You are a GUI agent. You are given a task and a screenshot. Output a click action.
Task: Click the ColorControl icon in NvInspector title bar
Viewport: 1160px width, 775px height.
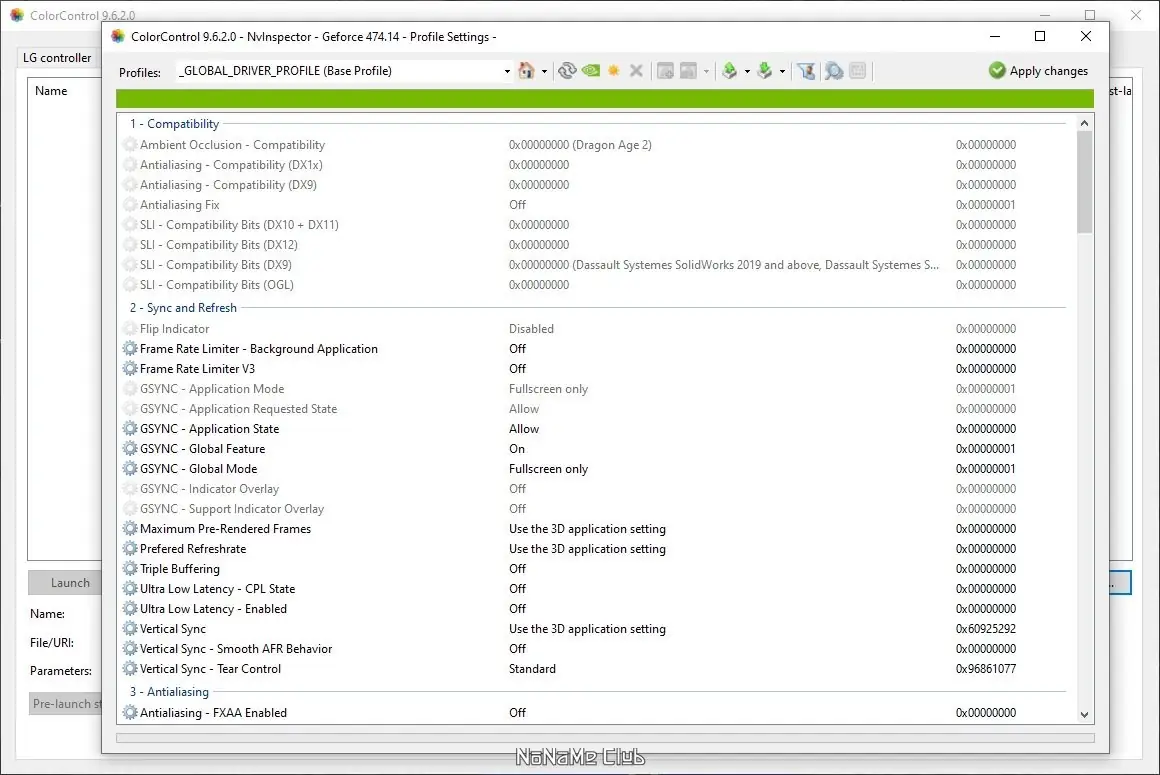(x=118, y=36)
